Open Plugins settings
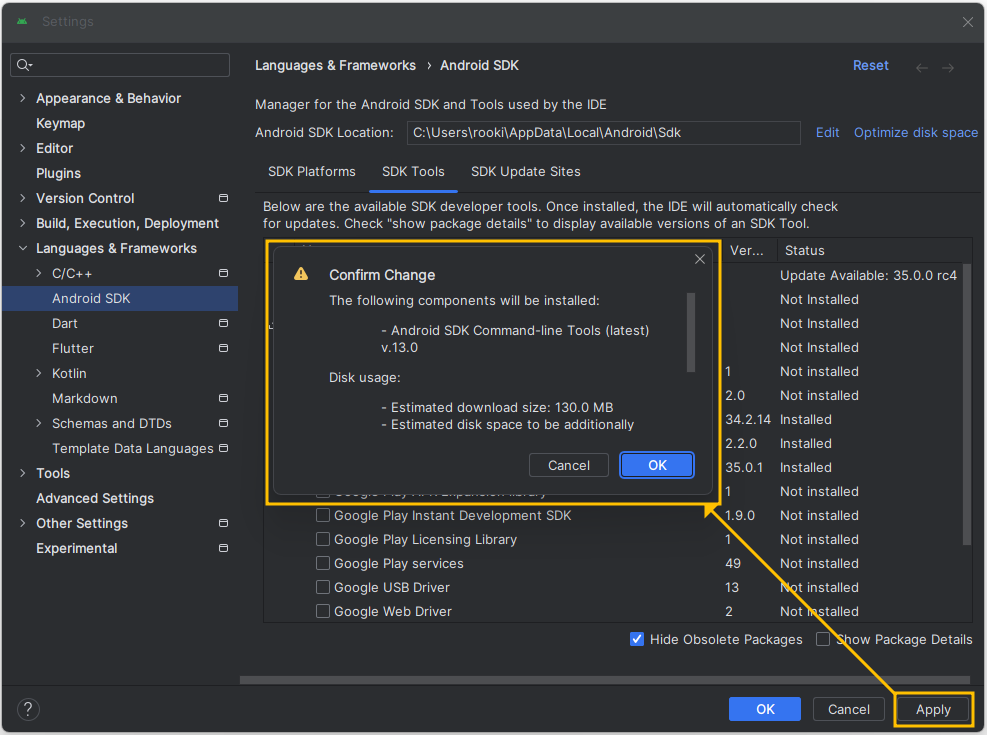This screenshot has width=987, height=735. point(59,173)
